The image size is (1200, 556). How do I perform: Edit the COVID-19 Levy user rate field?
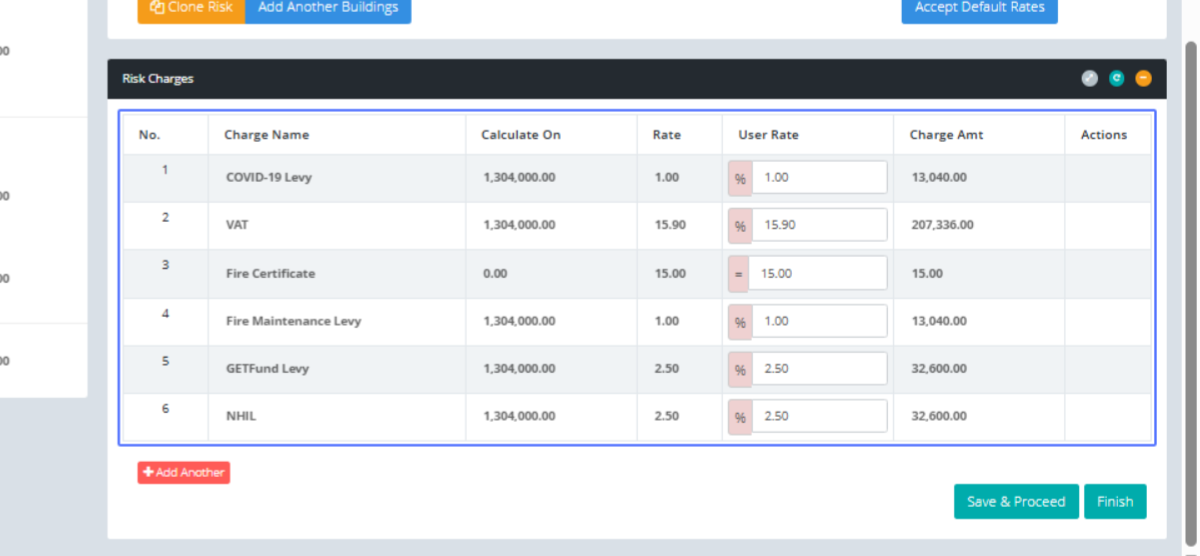818,178
